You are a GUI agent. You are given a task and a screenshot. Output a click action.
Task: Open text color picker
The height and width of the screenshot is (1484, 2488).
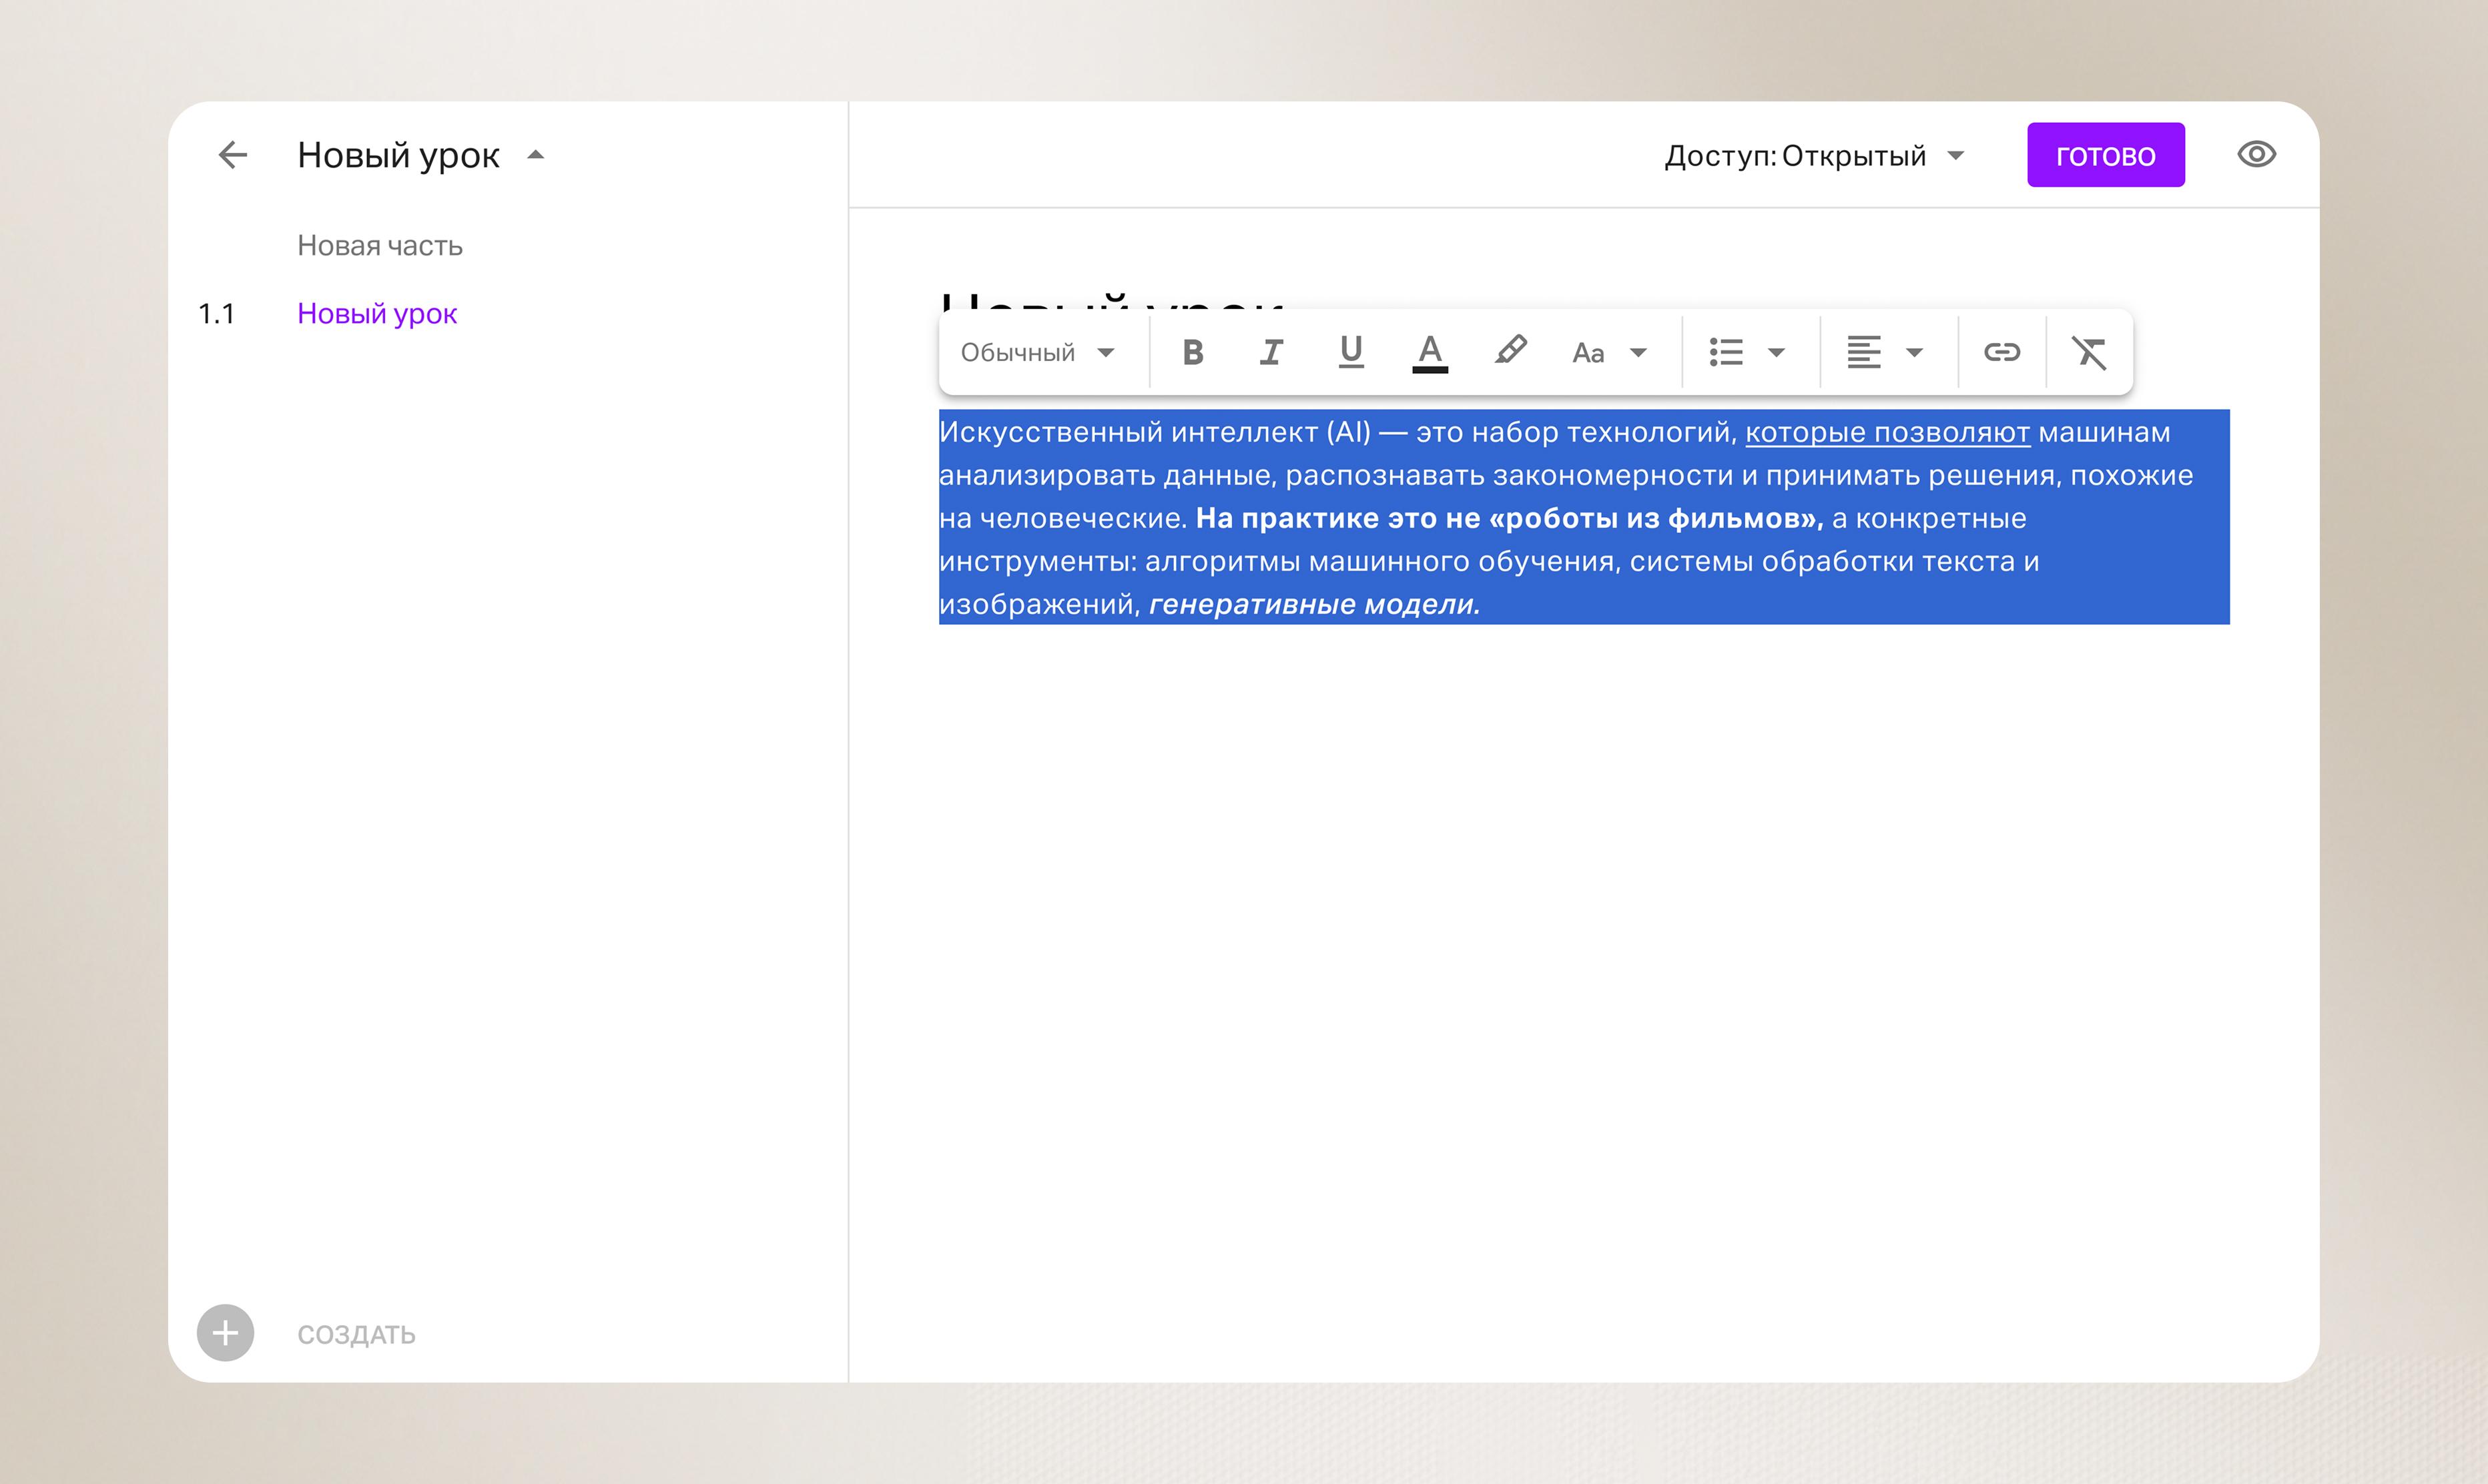(1430, 352)
